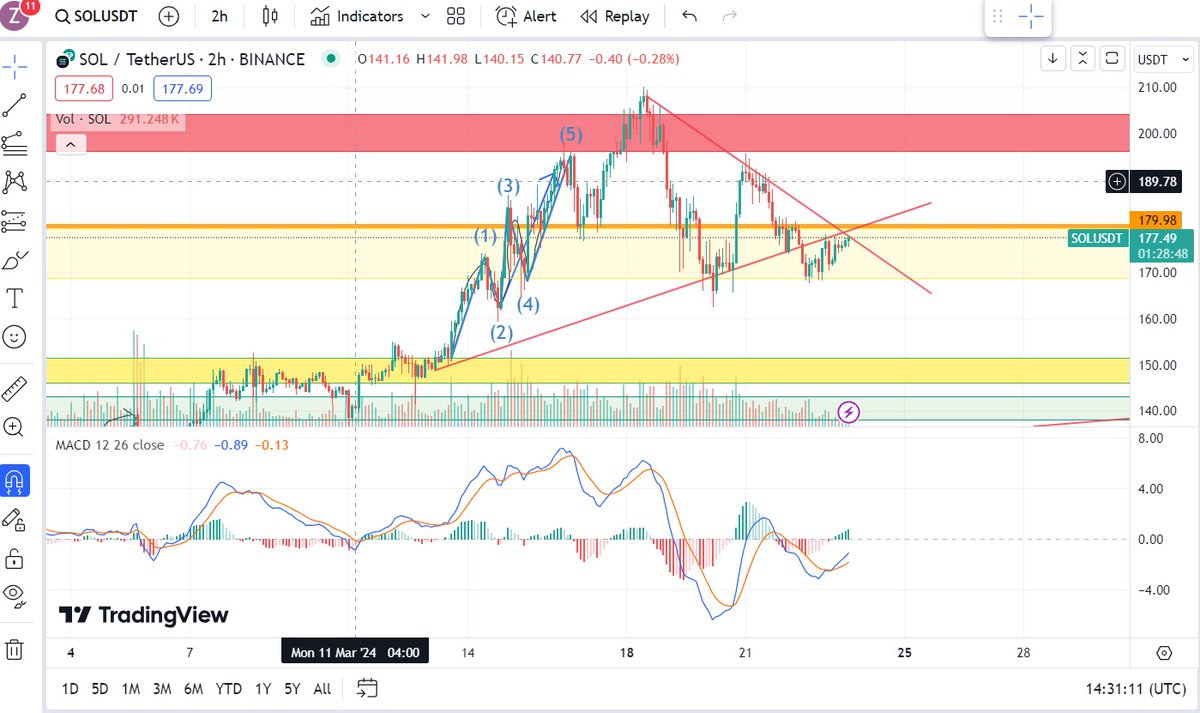This screenshot has width=1200, height=713.
Task: Select the Elliott wave label (5)
Action: 571,134
